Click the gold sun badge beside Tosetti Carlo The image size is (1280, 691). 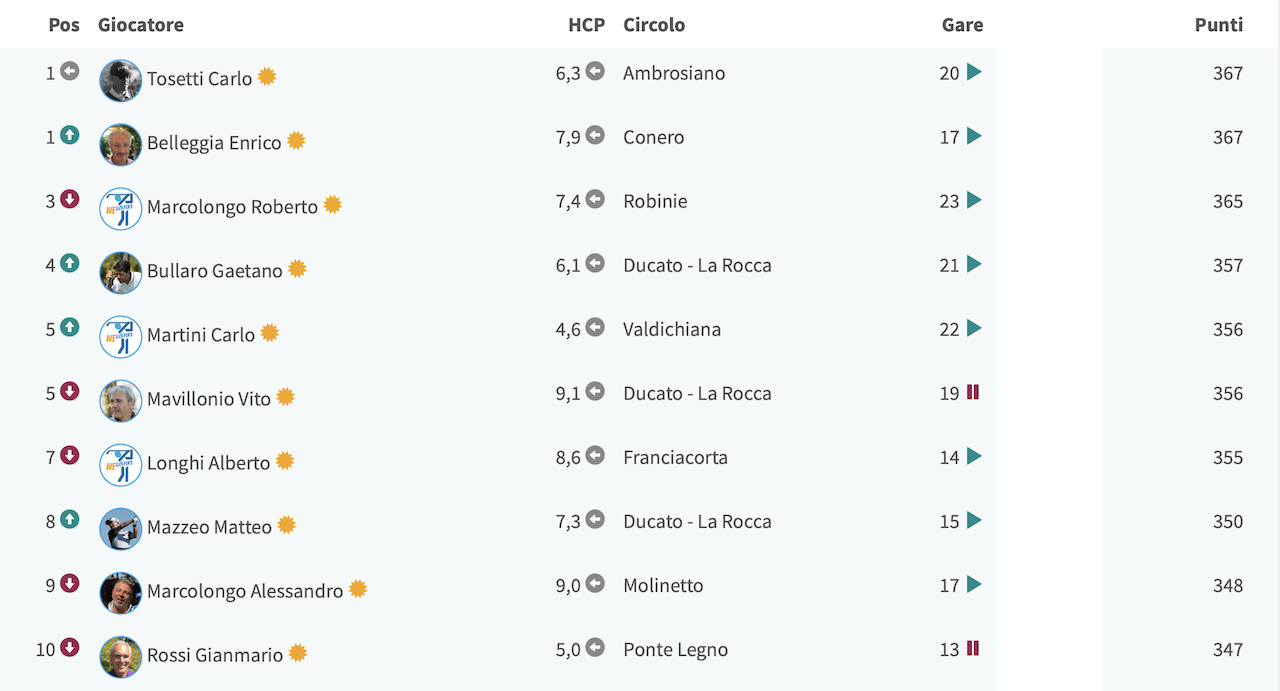pos(267,77)
